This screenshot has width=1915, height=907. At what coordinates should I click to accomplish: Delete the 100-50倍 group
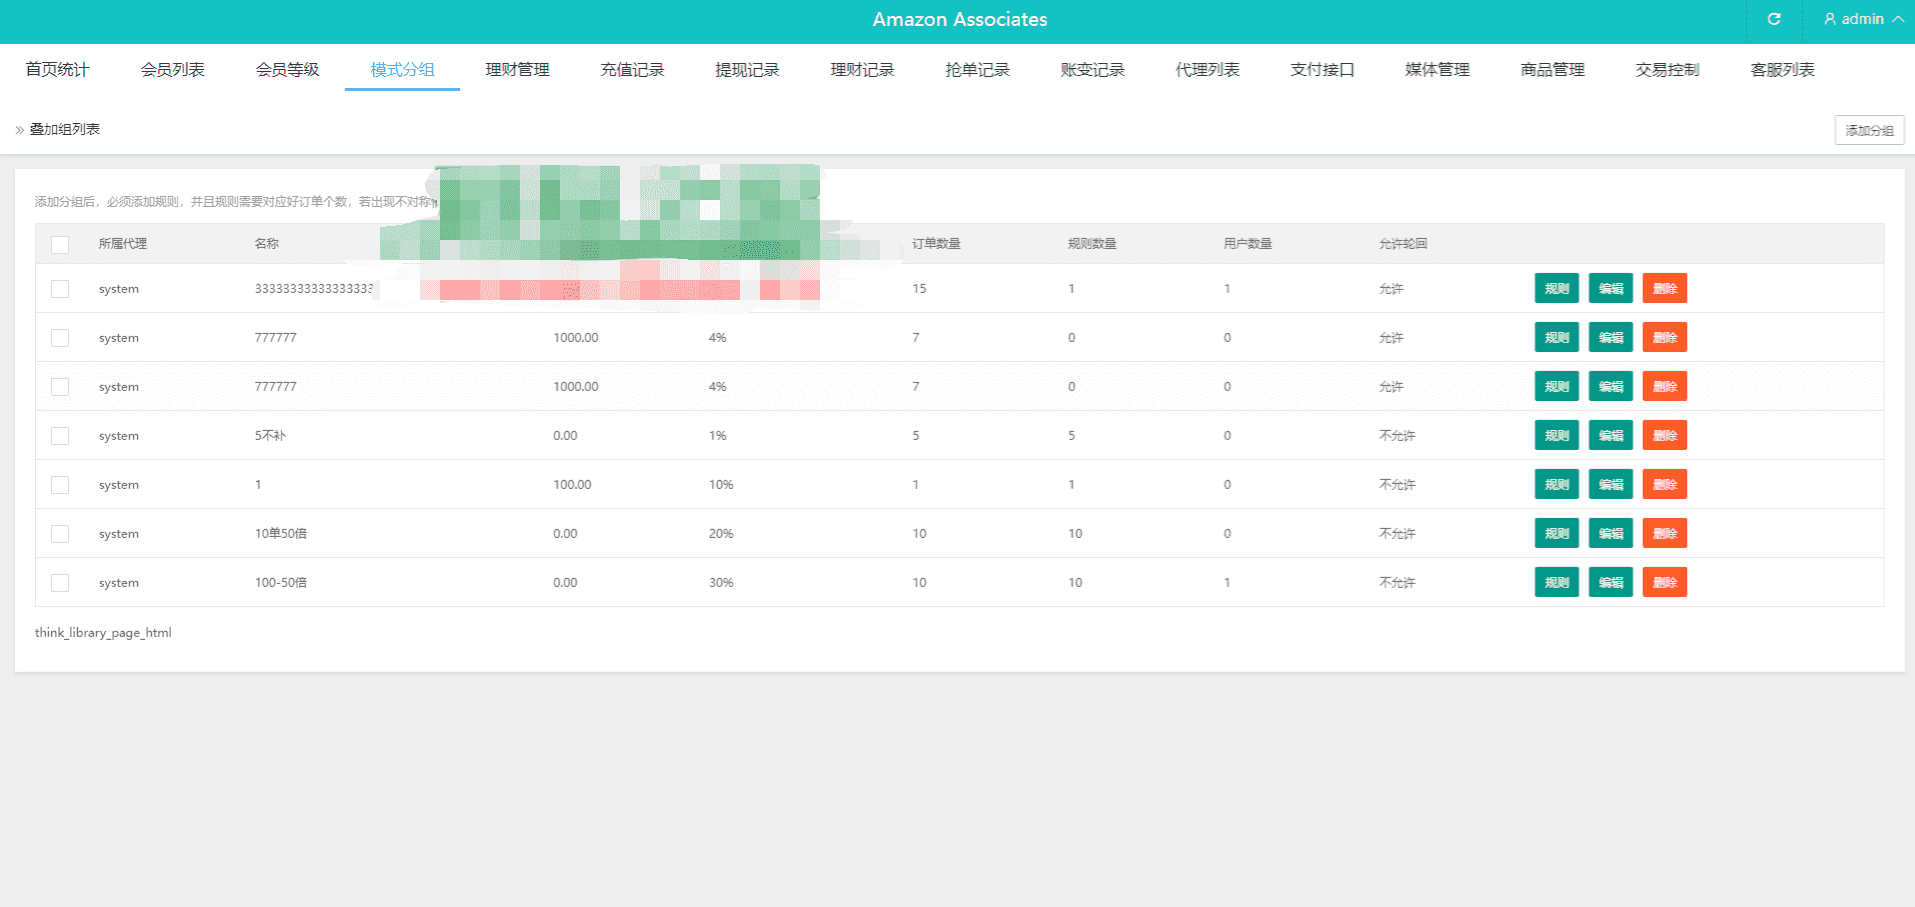(1664, 582)
